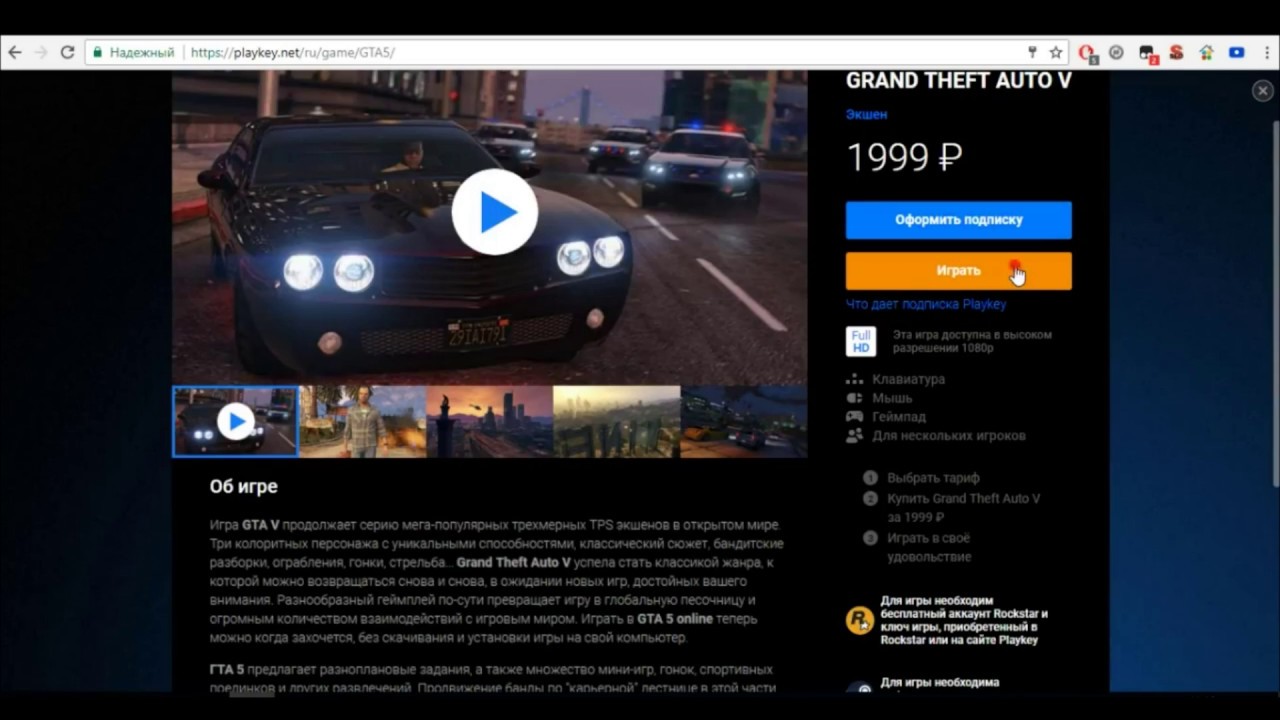Select the first video thumbnail
The width and height of the screenshot is (1280, 720).
pyautogui.click(x=235, y=421)
